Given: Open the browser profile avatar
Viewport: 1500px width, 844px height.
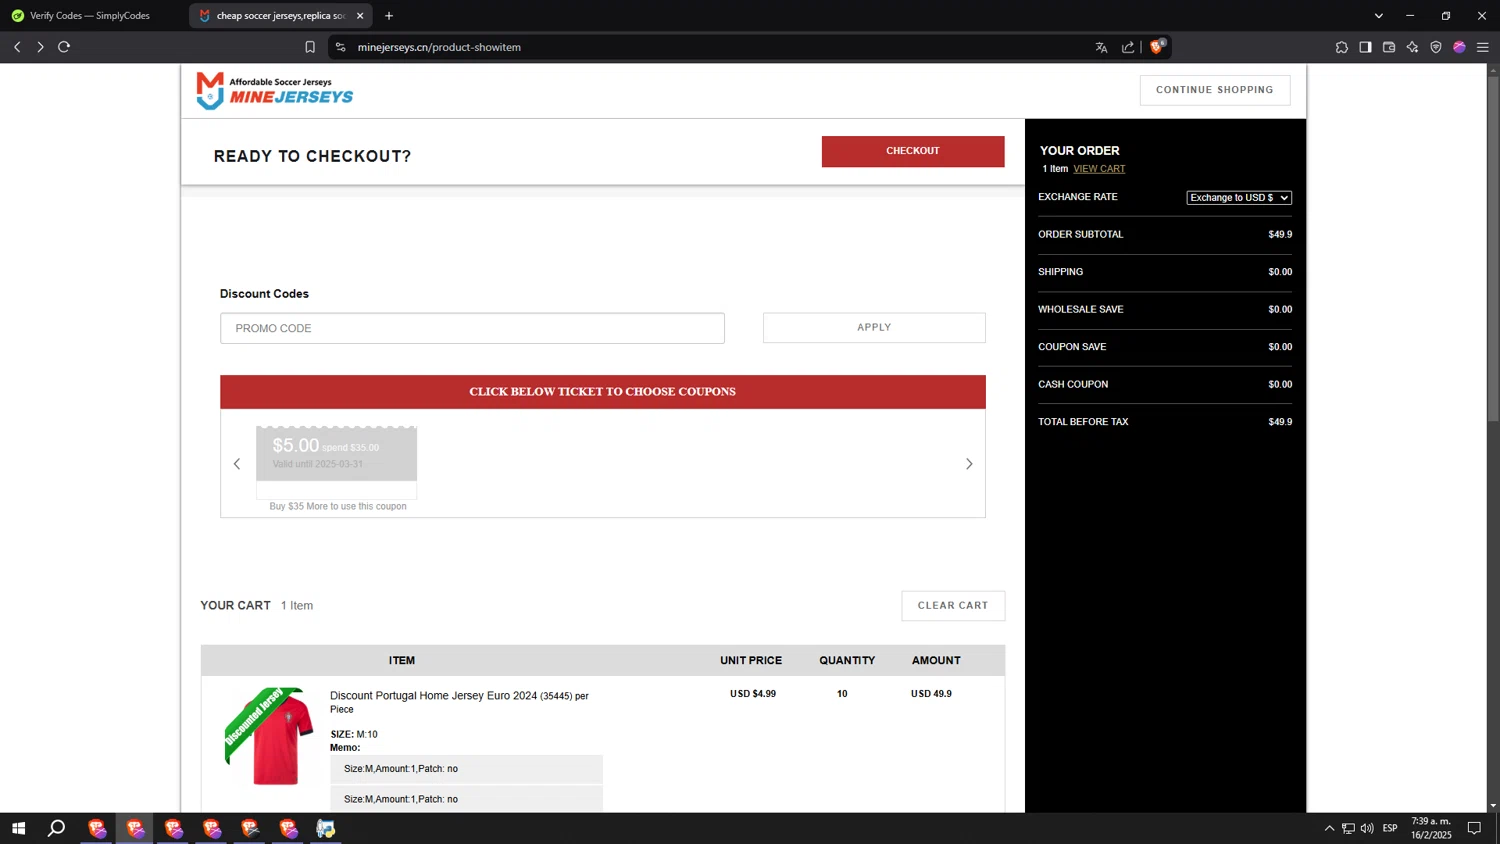Looking at the screenshot, I should point(1459,47).
